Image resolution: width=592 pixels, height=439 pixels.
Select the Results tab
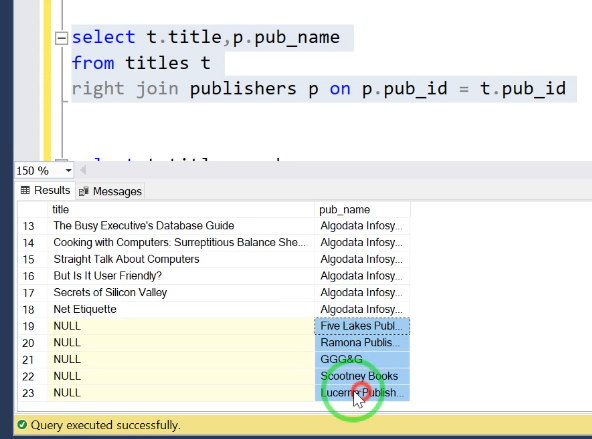pyautogui.click(x=46, y=191)
